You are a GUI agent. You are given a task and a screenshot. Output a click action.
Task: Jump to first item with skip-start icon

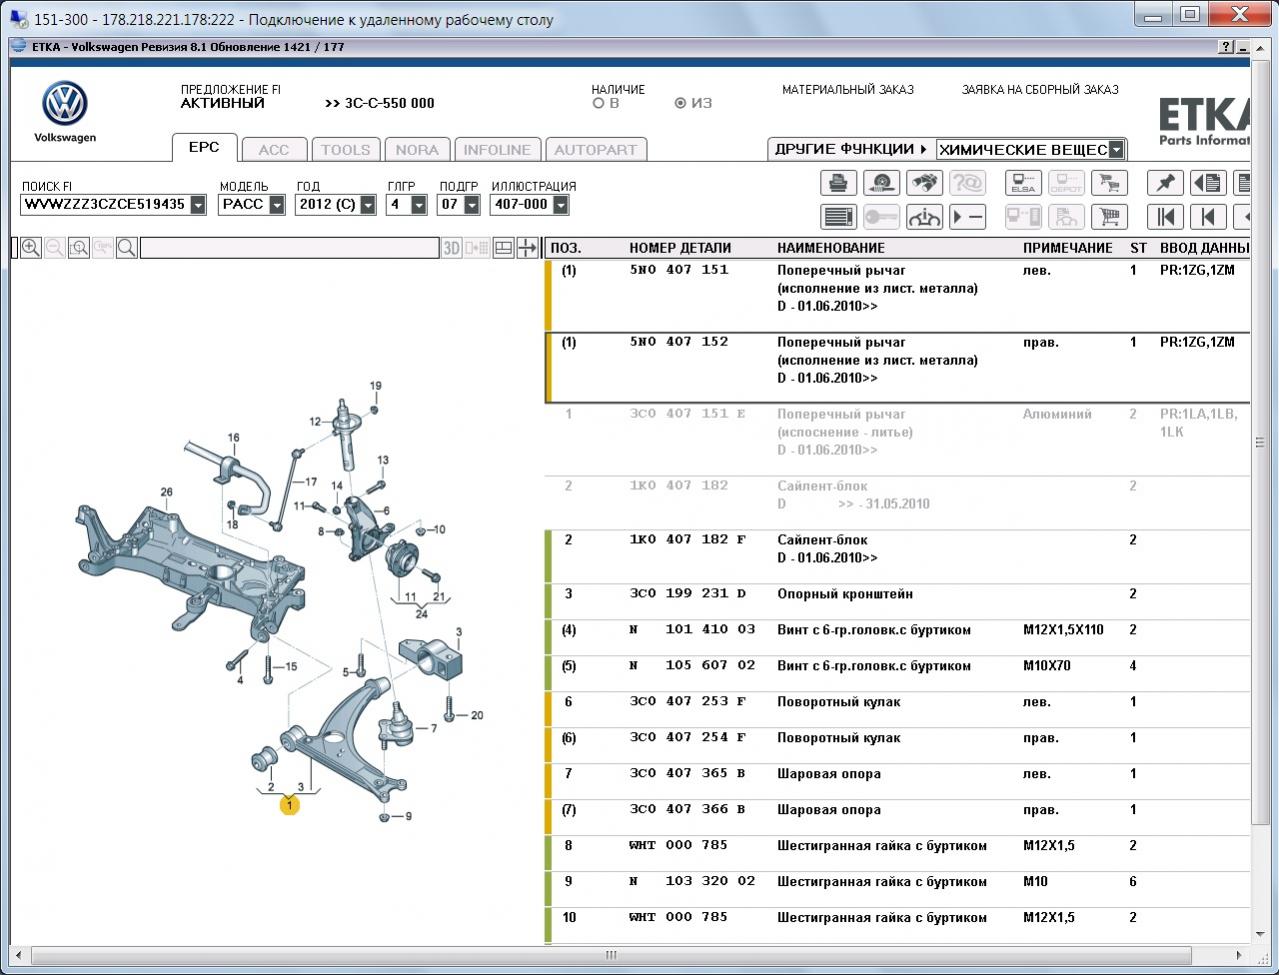pyautogui.click(x=1165, y=216)
